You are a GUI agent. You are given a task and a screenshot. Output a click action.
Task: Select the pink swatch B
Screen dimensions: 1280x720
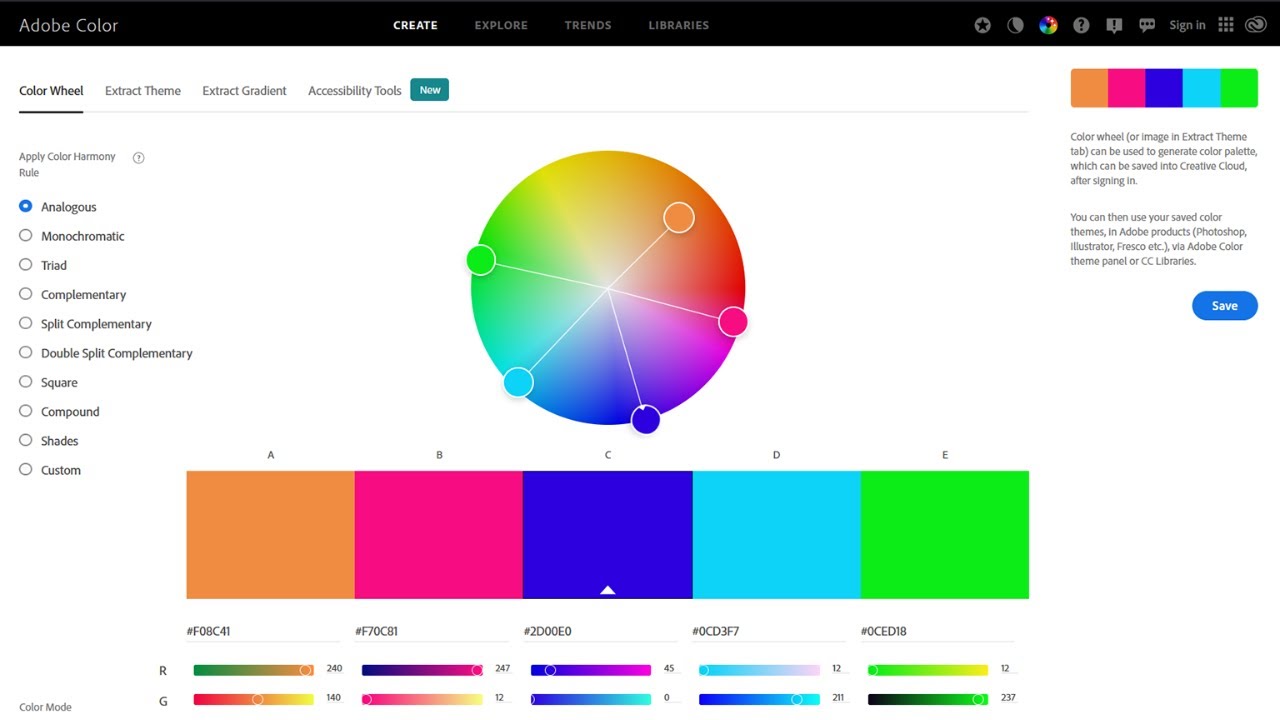[x=439, y=535]
